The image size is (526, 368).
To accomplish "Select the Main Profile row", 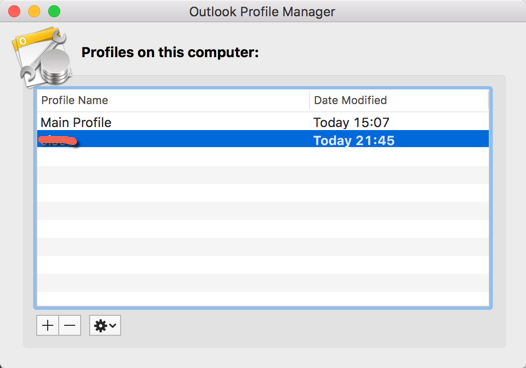I will 263,122.
